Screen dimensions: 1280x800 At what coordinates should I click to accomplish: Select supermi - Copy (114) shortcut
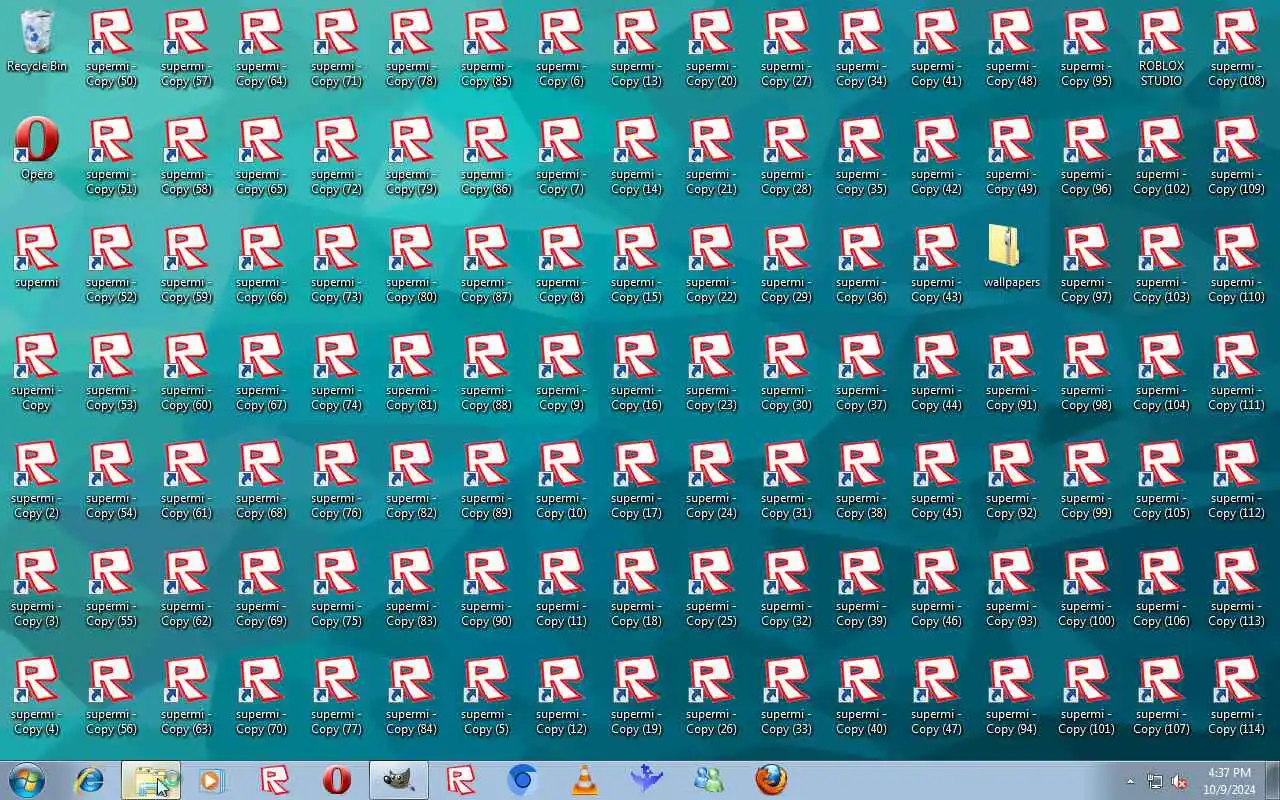(x=1237, y=696)
